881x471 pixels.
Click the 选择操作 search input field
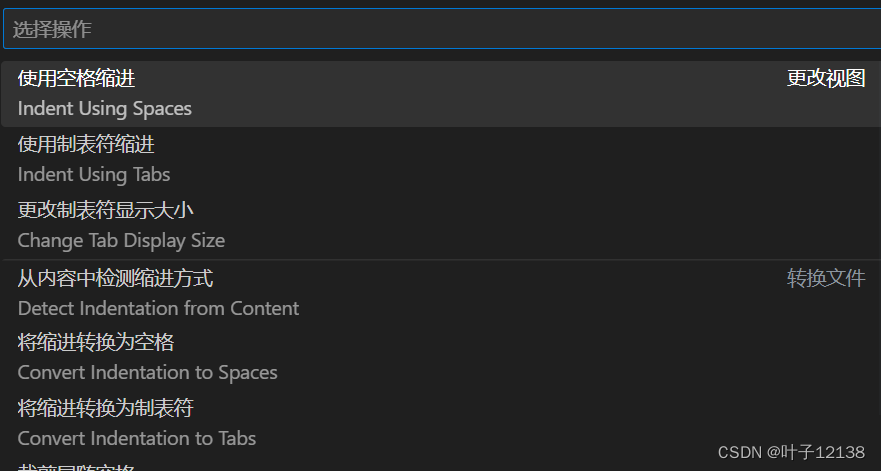pyautogui.click(x=442, y=29)
